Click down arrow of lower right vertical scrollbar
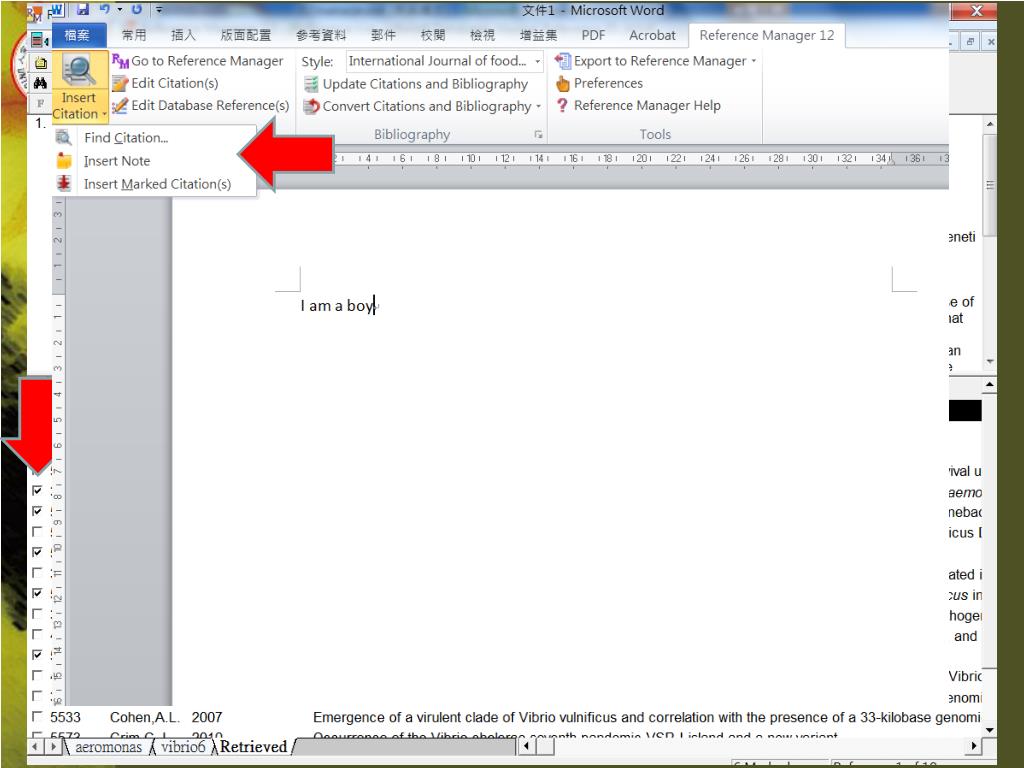Screen dimensions: 1024x768 pos(989,730)
